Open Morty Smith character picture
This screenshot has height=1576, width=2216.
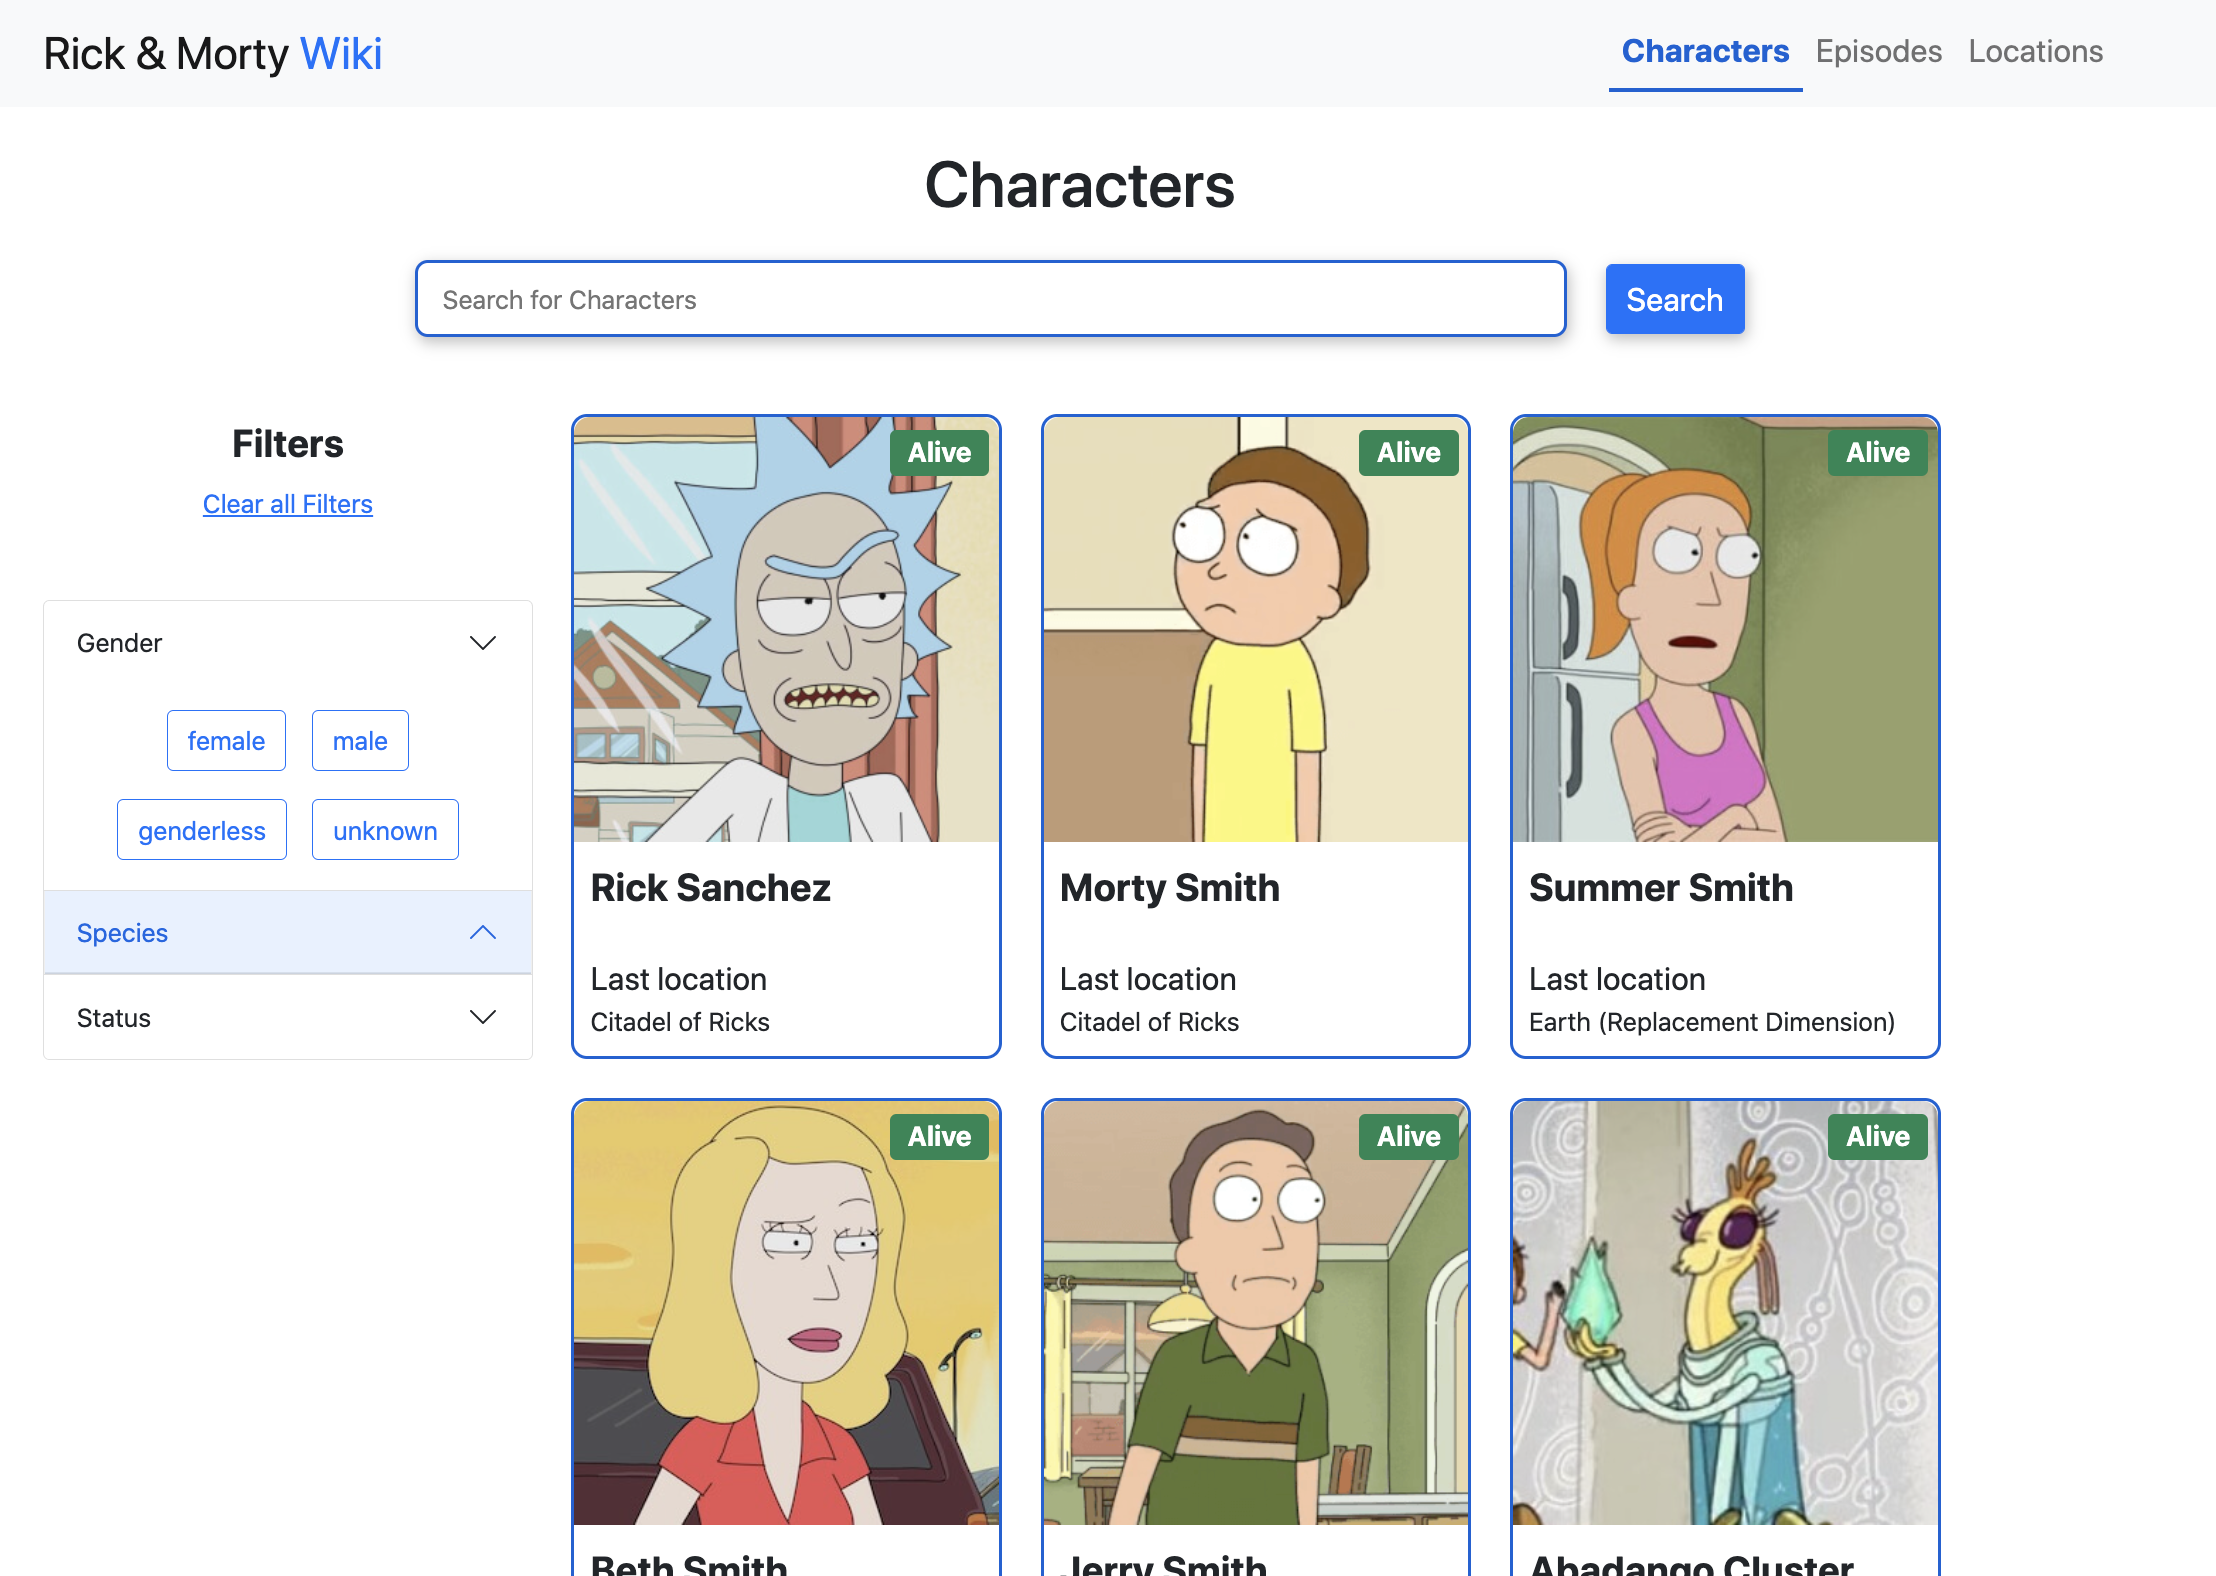pyautogui.click(x=1255, y=630)
